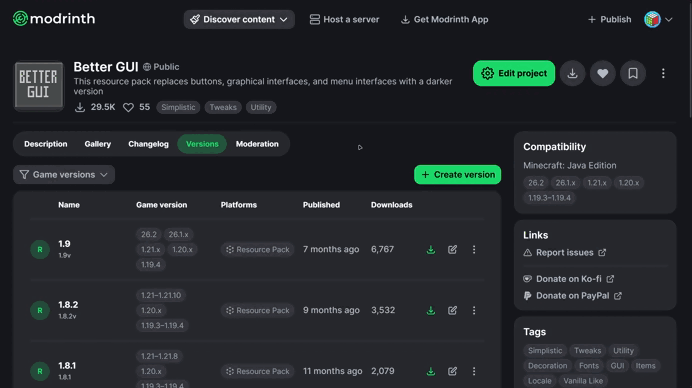Click the release badge of version 1.8.2
Screen dimensions: 692x388
(x=40, y=310)
